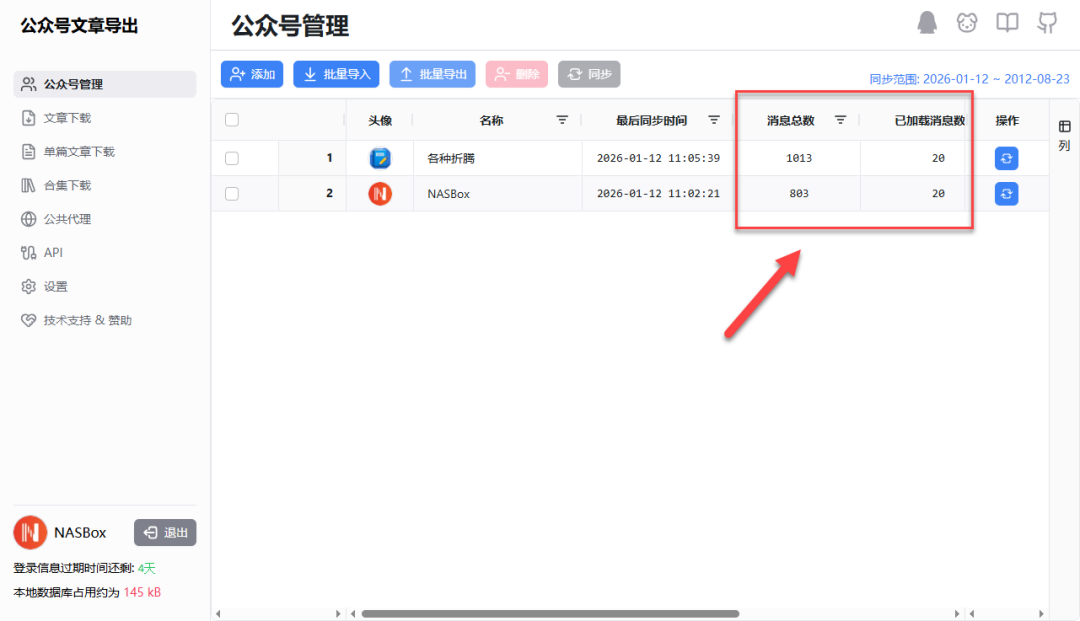The height and width of the screenshot is (621, 1080).
Task: Open the API settings page
Action: click(x=50, y=252)
